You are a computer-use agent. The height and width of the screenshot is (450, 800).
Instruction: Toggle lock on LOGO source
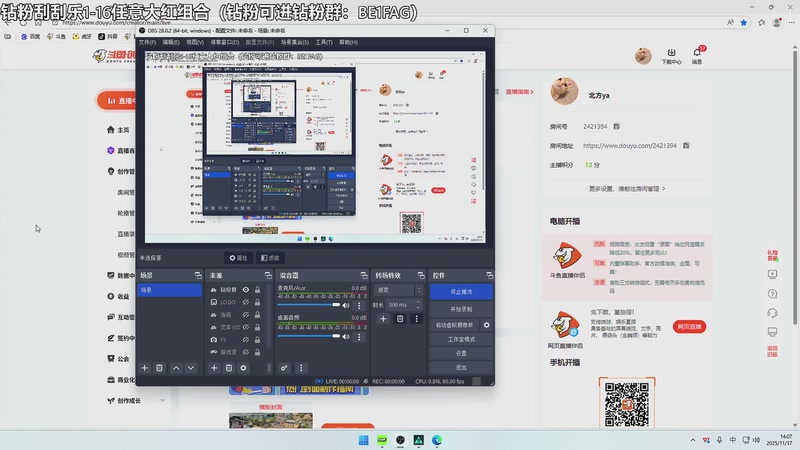tap(257, 302)
